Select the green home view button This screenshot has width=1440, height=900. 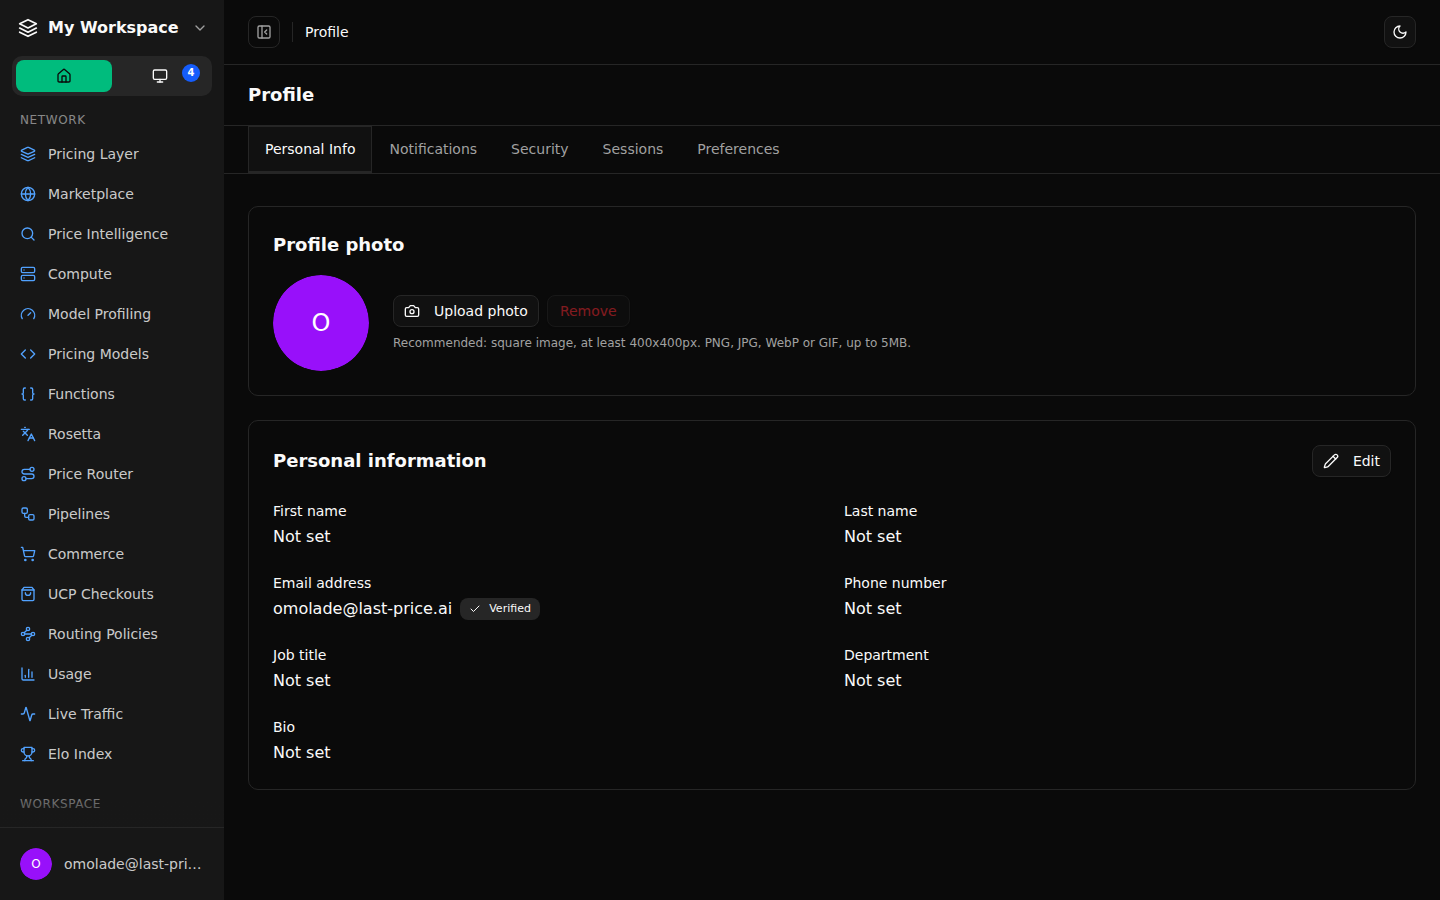[64, 76]
